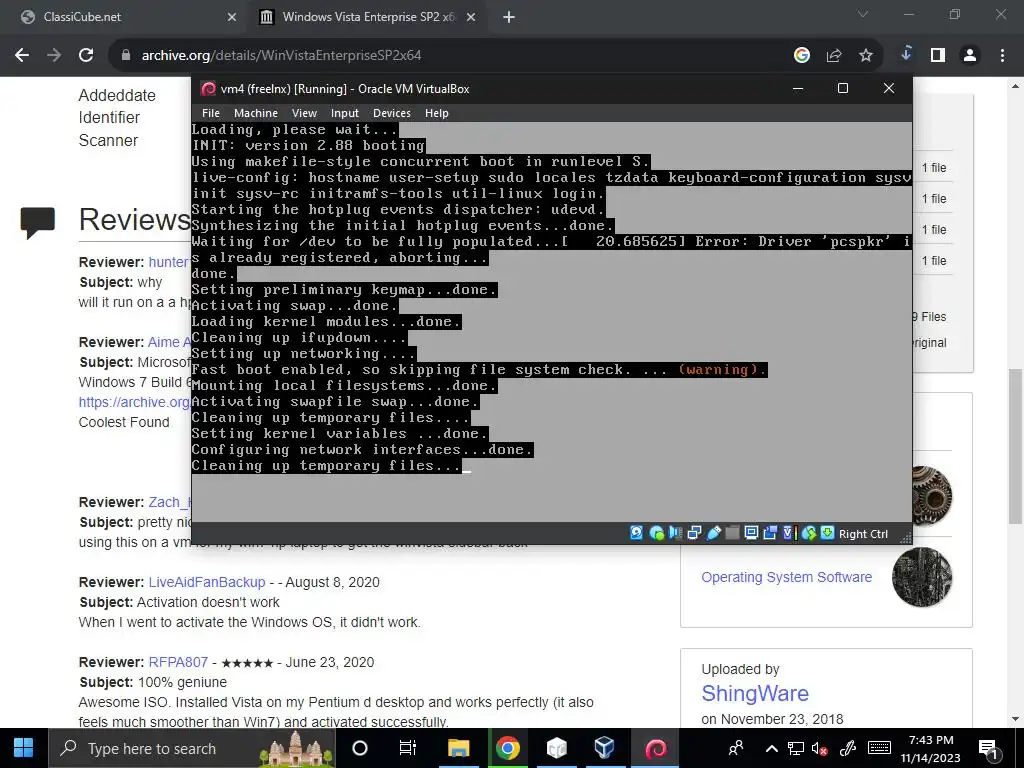This screenshot has height=768, width=1024.
Task: Share this page from Chrome toolbar
Action: click(x=834, y=56)
